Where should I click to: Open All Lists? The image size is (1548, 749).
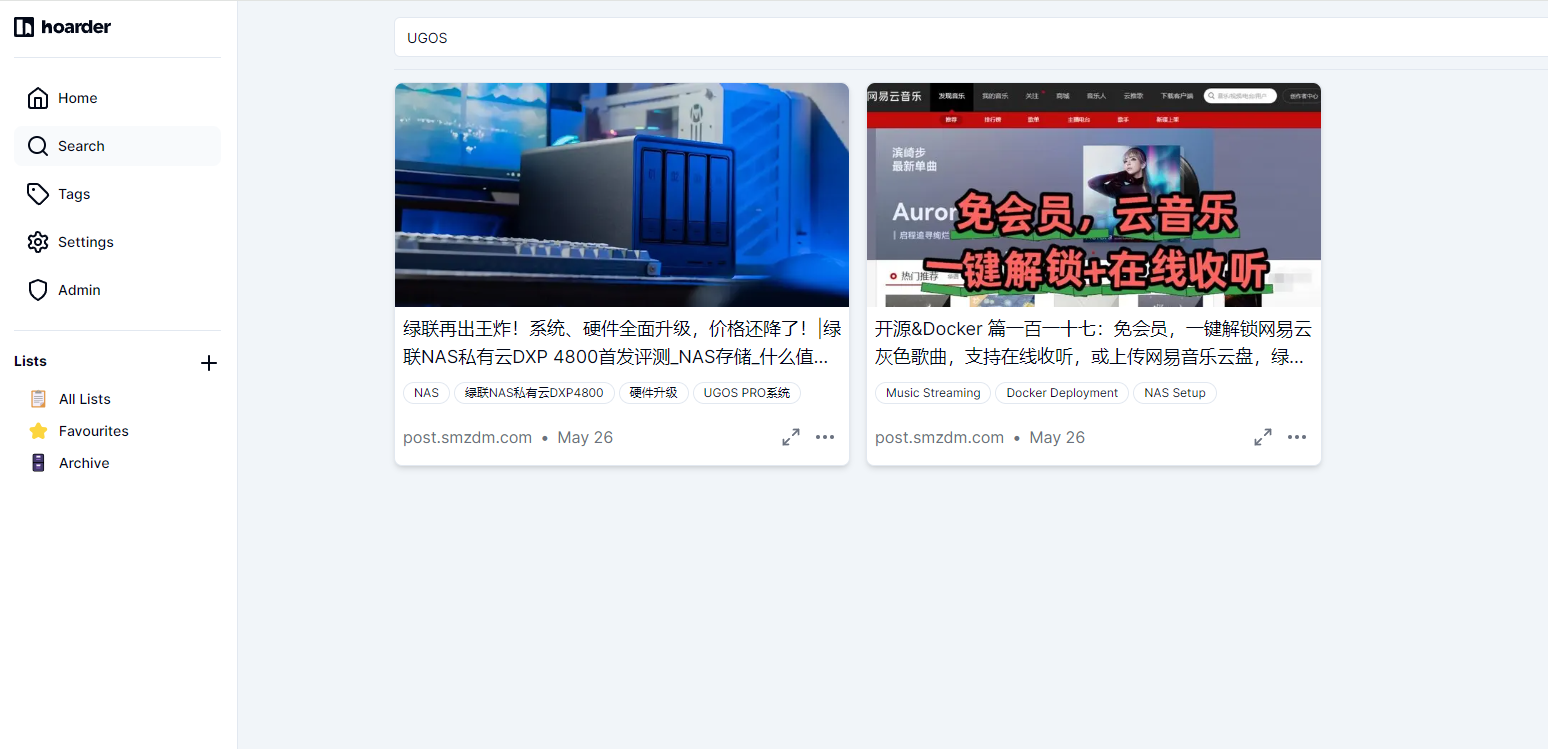tap(84, 399)
